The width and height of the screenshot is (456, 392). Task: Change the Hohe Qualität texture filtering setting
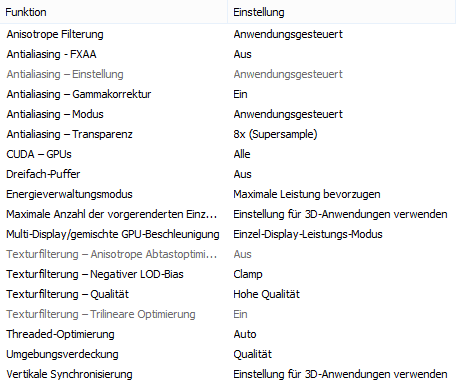tap(266, 294)
